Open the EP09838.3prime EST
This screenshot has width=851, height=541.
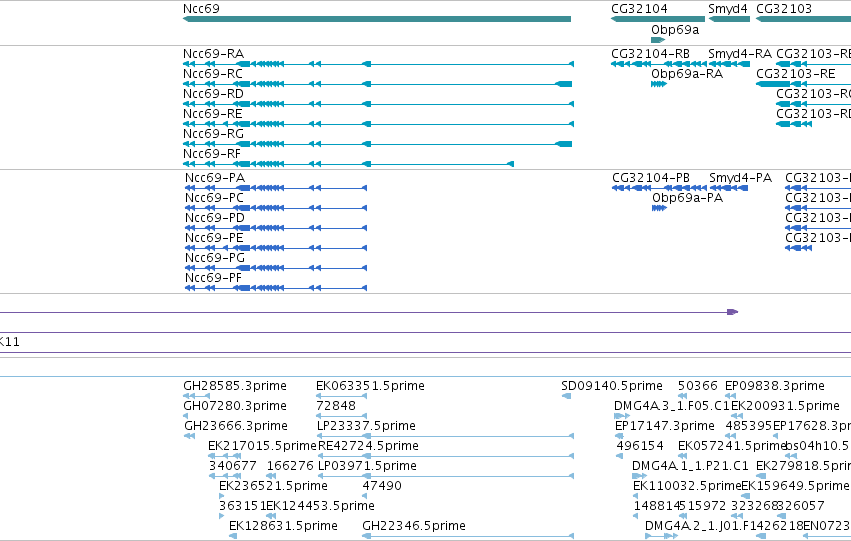[731, 396]
